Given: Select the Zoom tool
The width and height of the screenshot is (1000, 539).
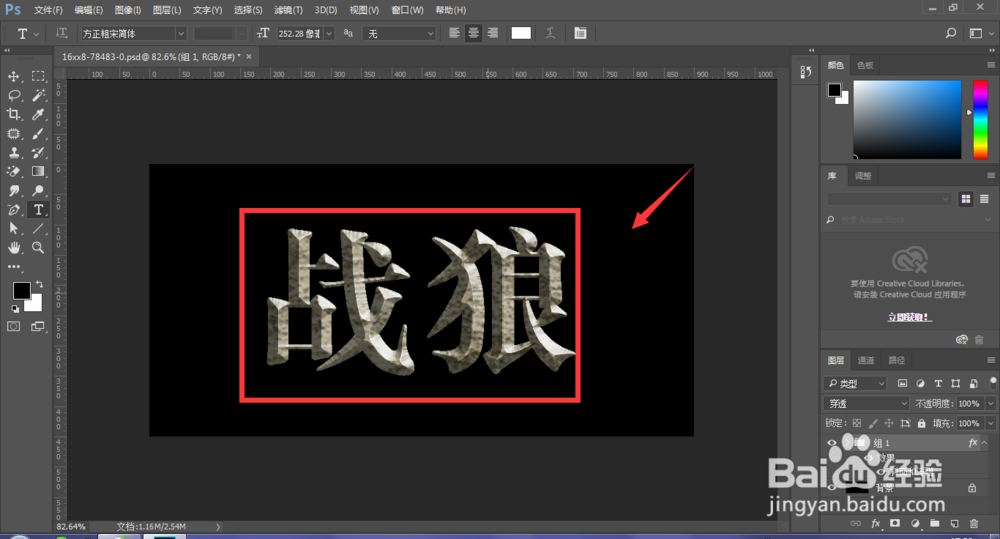Looking at the screenshot, I should click(x=38, y=247).
